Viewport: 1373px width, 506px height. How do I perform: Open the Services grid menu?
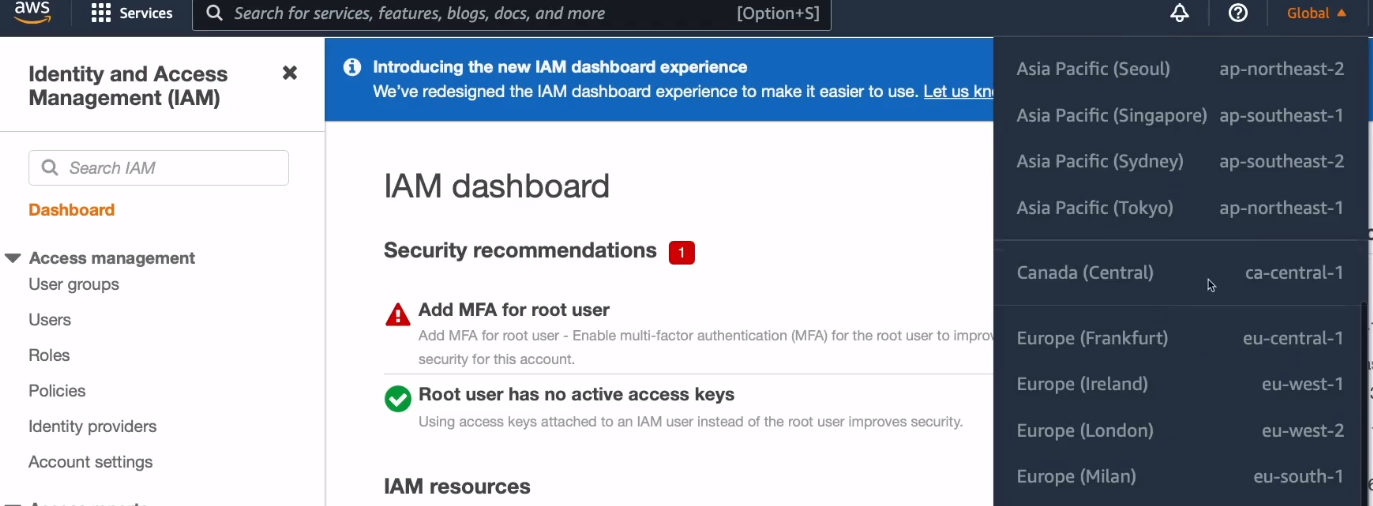click(131, 13)
